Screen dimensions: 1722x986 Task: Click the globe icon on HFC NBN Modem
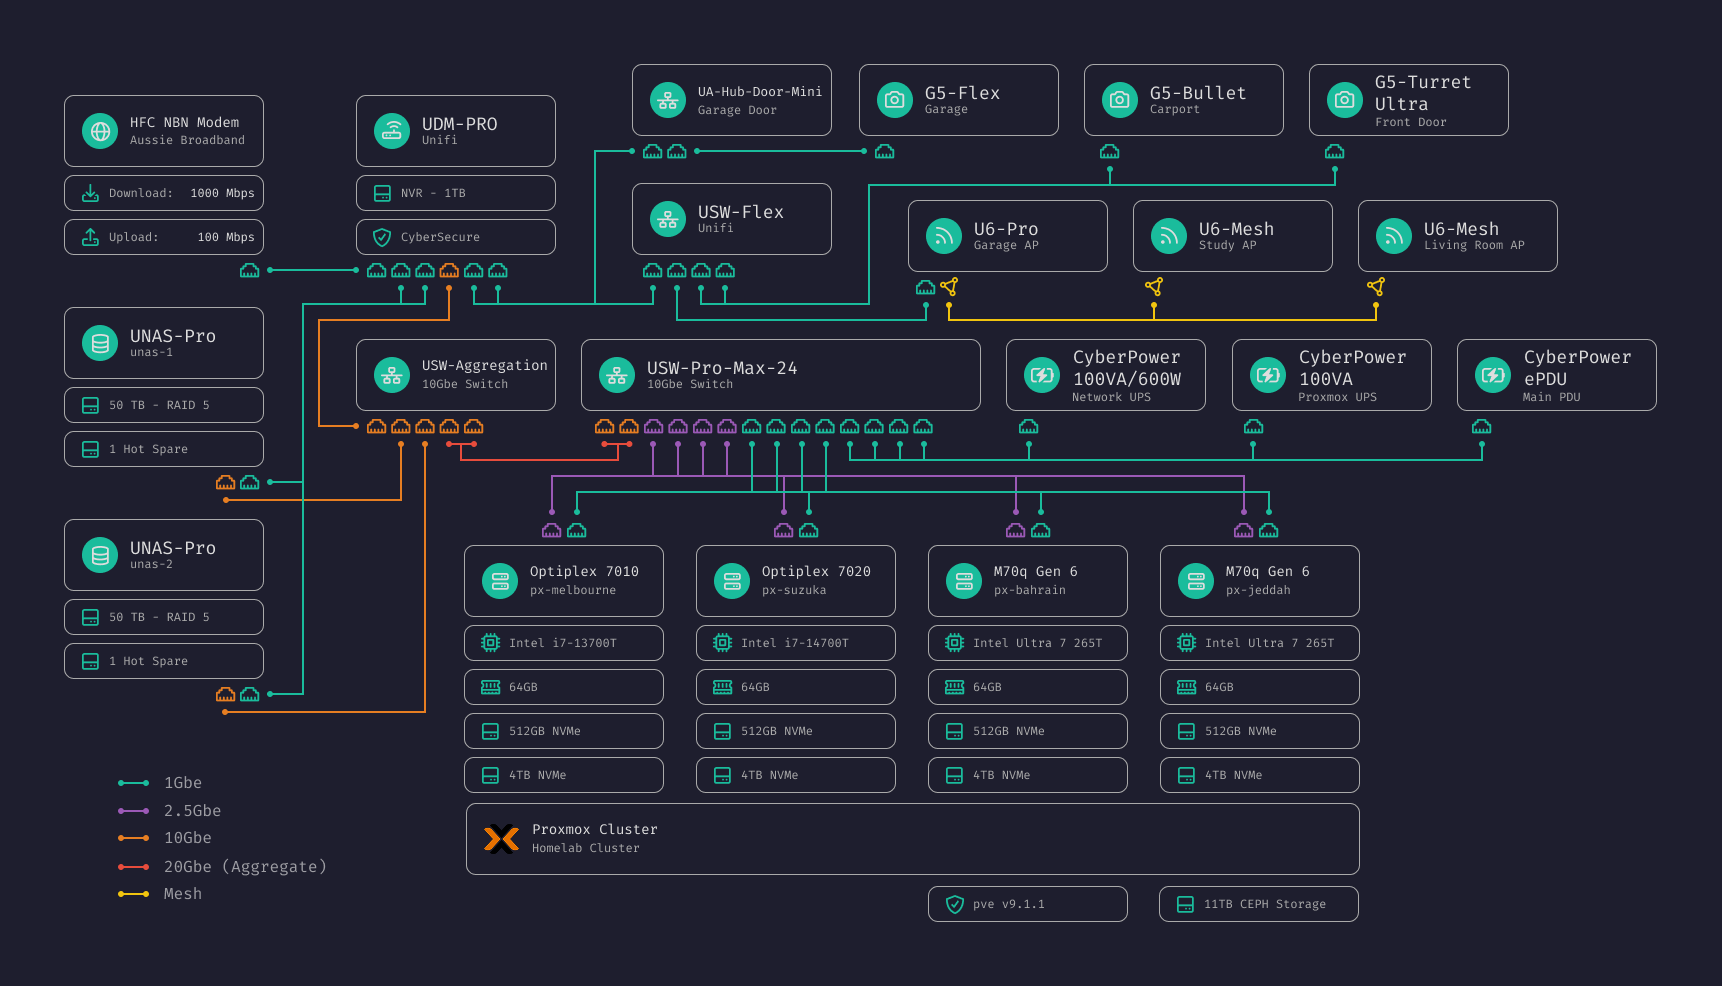pyautogui.click(x=99, y=131)
